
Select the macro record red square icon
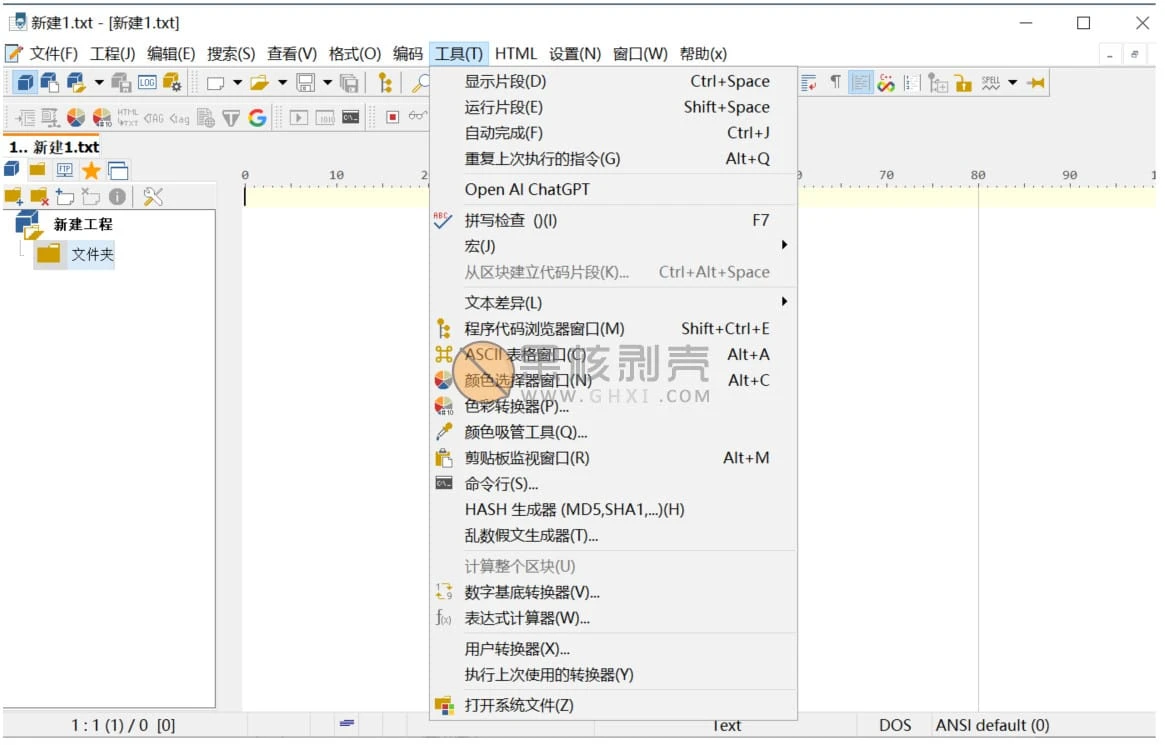pos(393,118)
